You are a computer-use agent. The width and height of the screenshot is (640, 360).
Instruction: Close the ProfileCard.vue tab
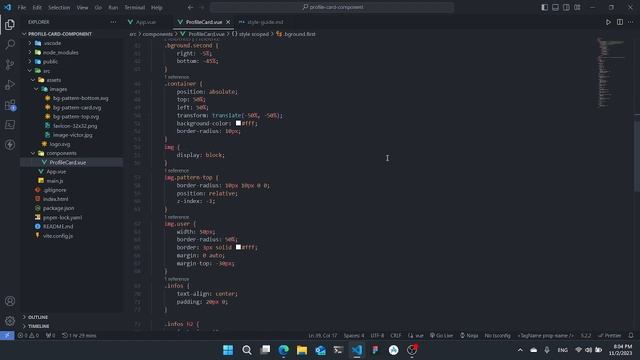pyautogui.click(x=228, y=22)
